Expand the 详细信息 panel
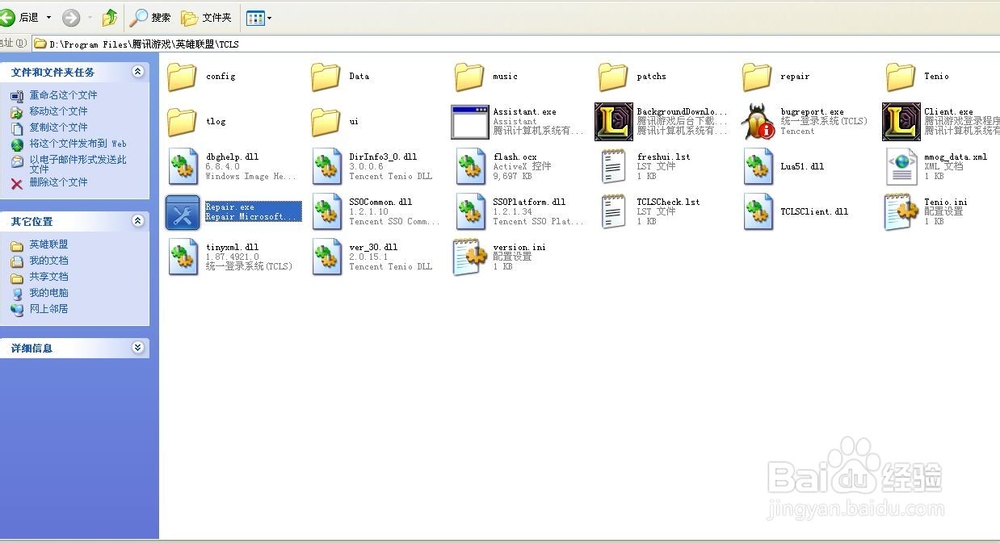The height and width of the screenshot is (543, 1000). (x=138, y=348)
